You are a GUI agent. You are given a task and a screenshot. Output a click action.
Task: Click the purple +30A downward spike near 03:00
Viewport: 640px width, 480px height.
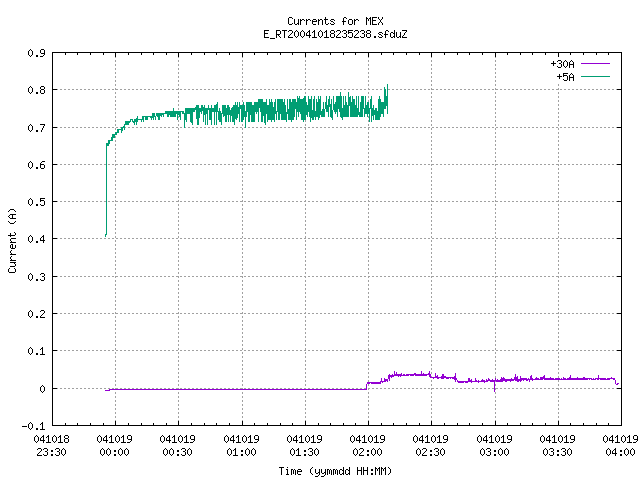point(495,387)
